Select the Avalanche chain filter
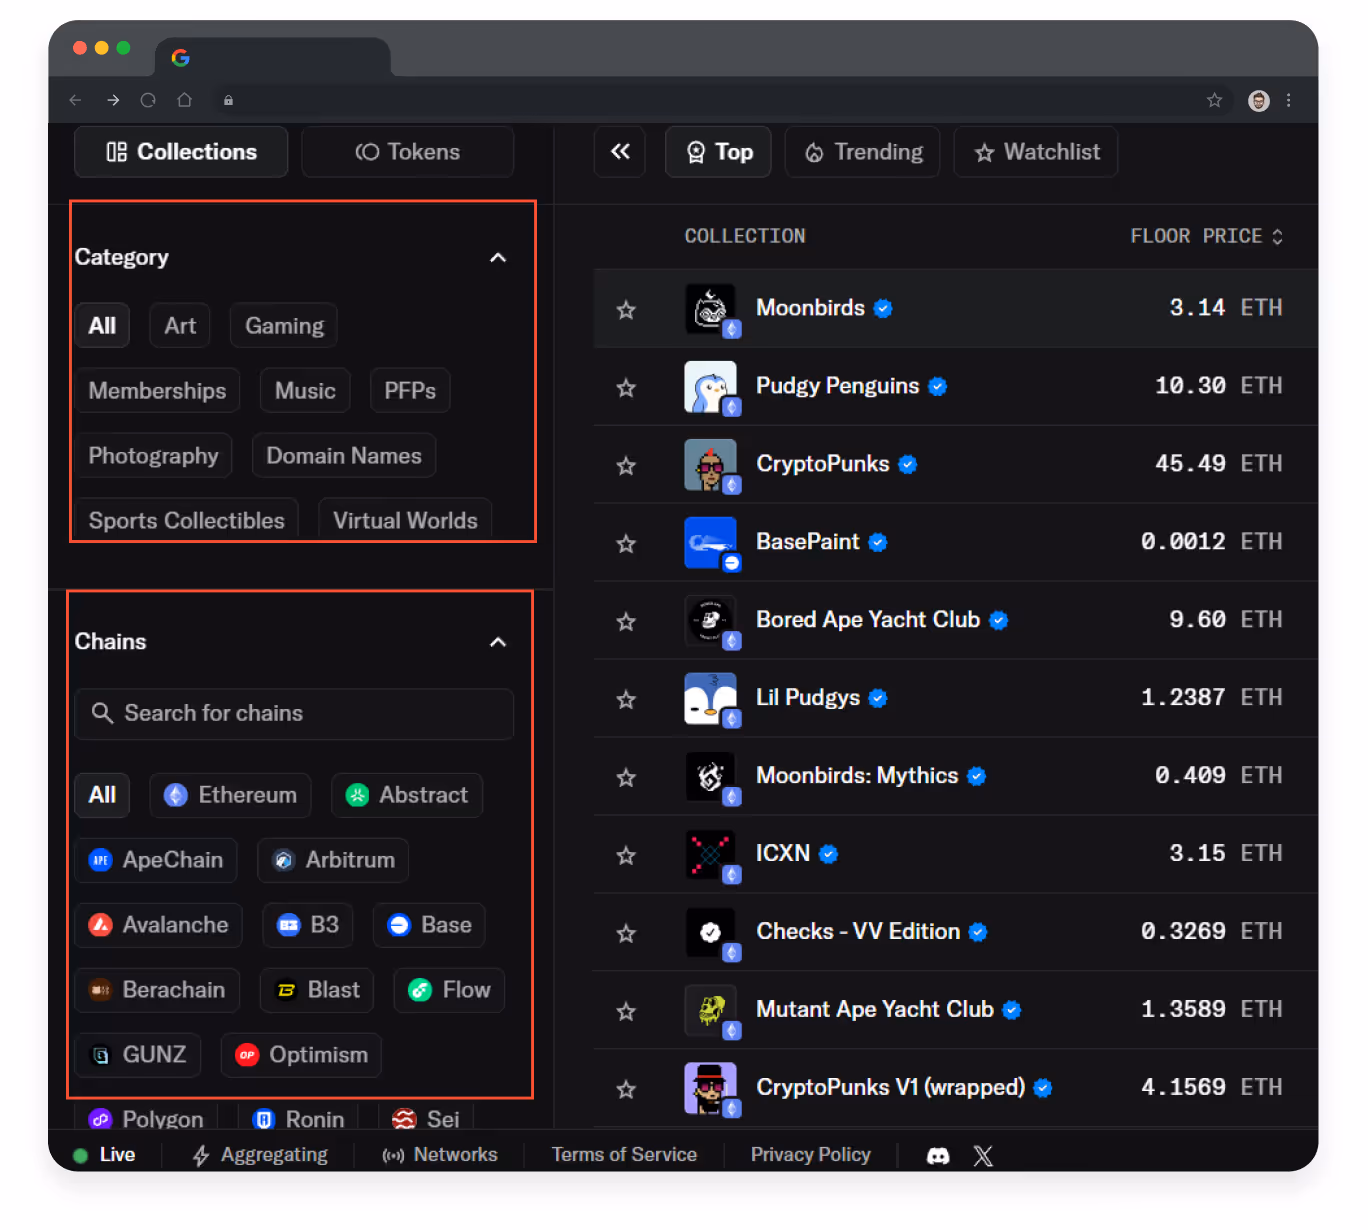Screen dimensions: 1368x1230 pyautogui.click(x=158, y=925)
